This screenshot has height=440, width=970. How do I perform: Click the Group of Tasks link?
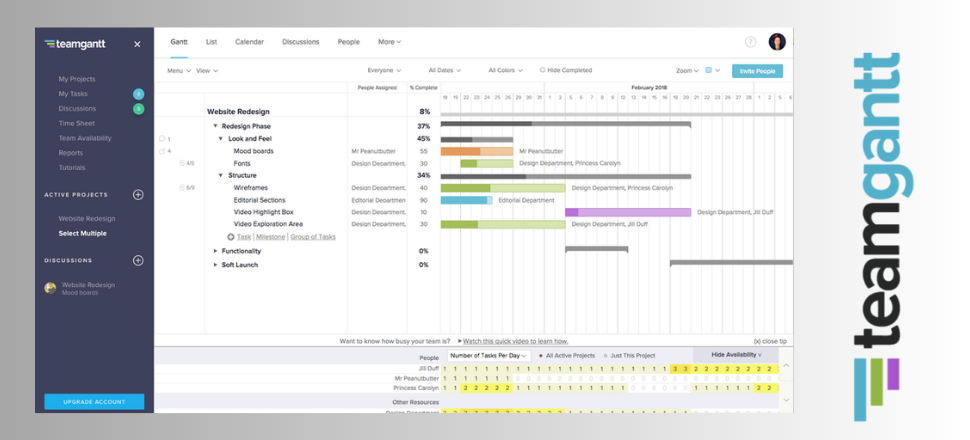point(313,237)
